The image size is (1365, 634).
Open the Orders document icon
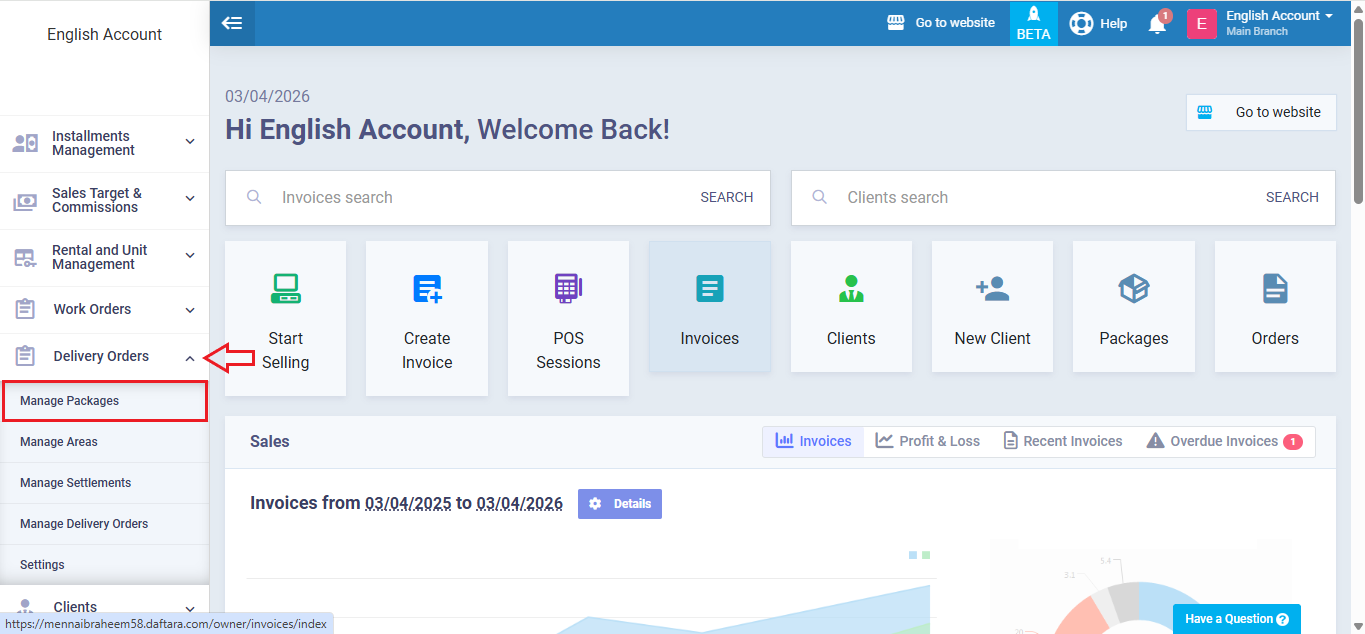coord(1275,289)
